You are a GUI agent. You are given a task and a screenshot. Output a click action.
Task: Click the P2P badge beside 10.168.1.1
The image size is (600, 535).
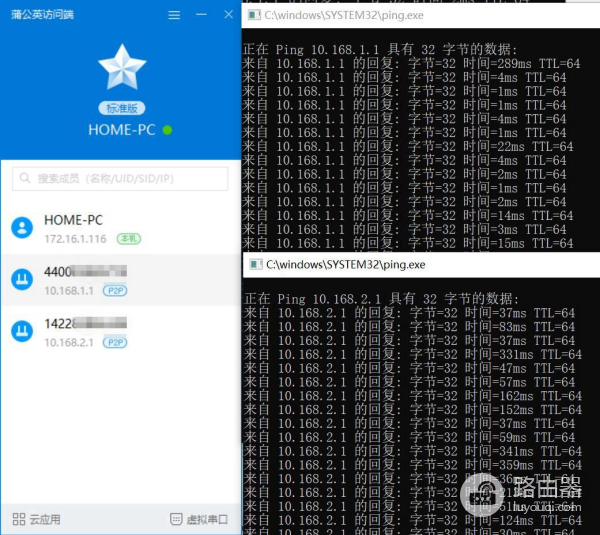coord(115,291)
